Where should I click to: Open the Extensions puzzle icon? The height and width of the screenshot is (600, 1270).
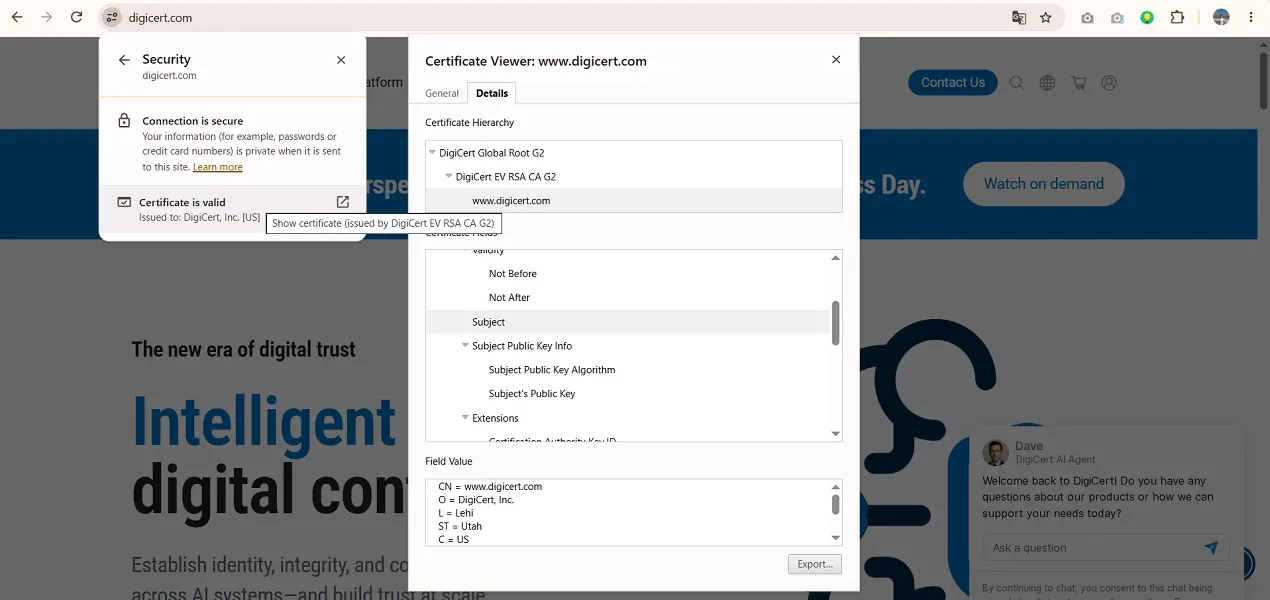tap(1177, 17)
